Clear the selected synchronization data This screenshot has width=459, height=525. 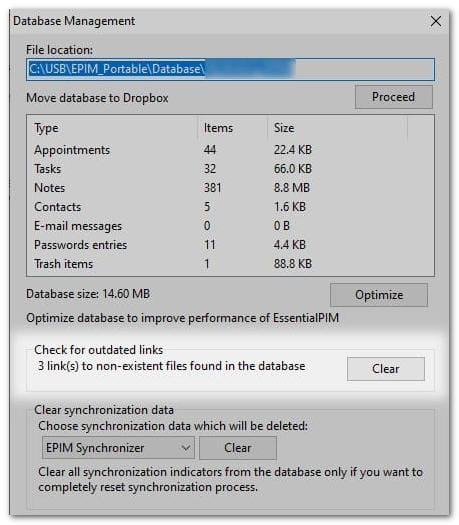point(238,448)
